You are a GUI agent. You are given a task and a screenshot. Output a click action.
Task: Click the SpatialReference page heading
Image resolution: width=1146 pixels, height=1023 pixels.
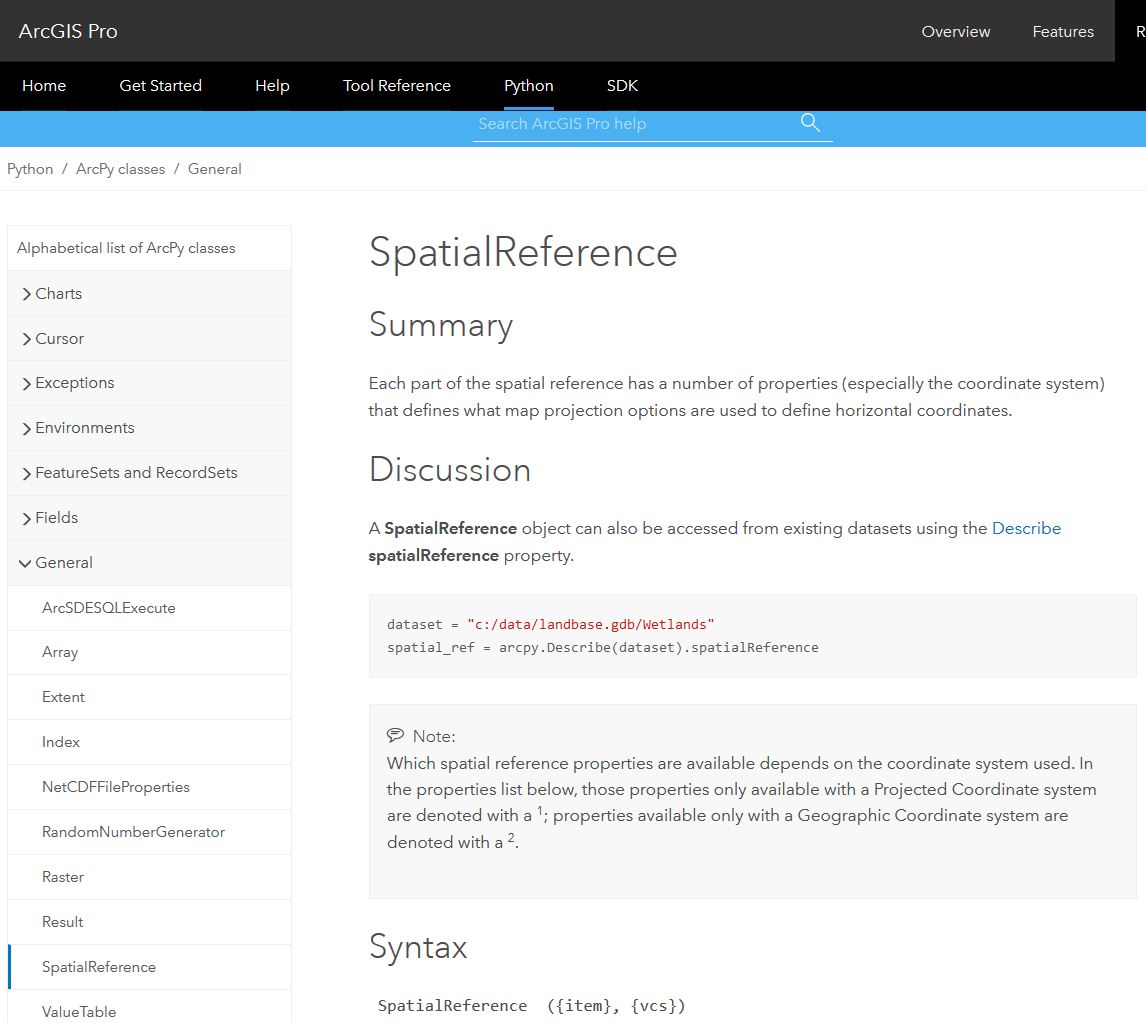pos(523,252)
